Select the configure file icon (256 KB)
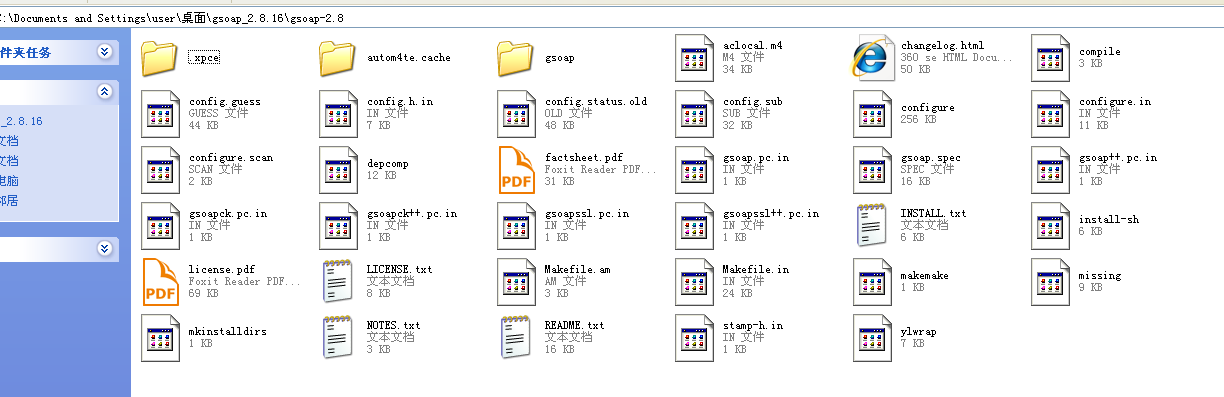1224x397 pixels. click(x=872, y=113)
